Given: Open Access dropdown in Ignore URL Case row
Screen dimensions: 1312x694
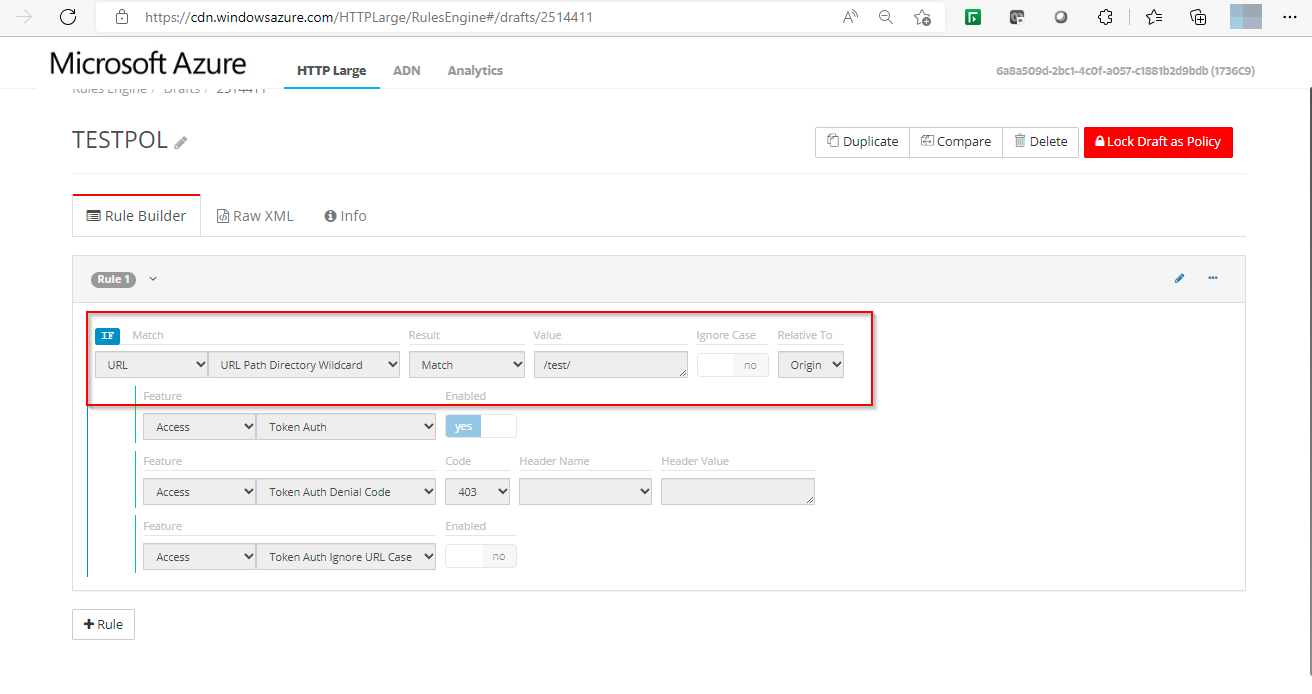Looking at the screenshot, I should 199,557.
